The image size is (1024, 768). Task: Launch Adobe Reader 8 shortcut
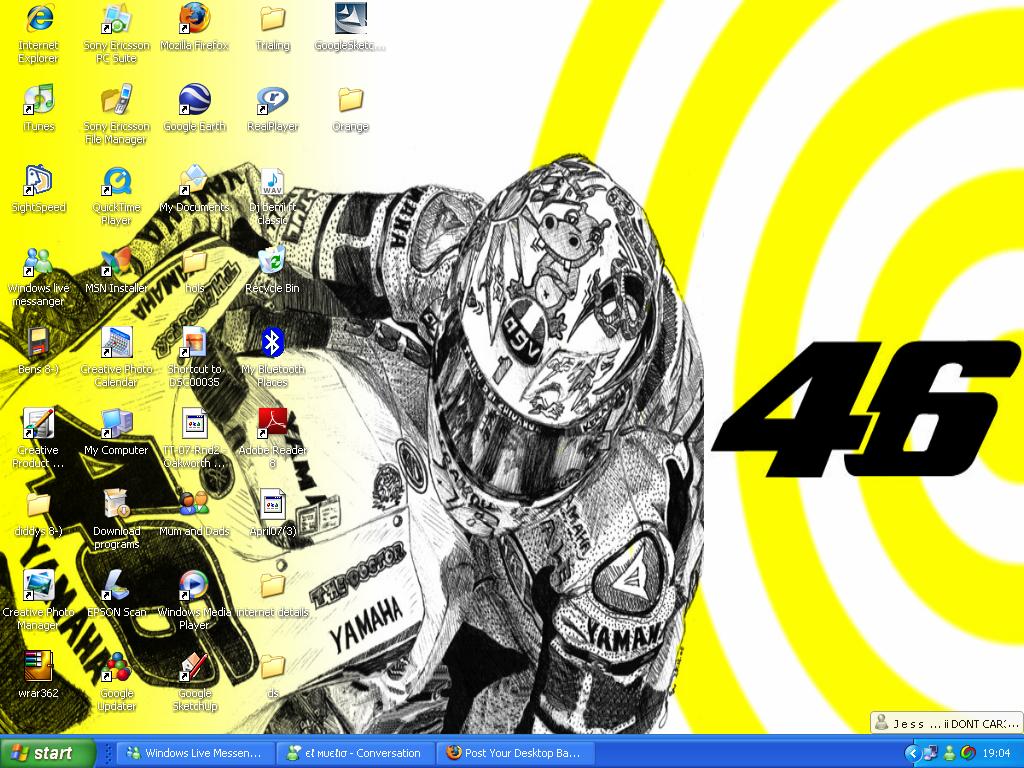tap(272, 424)
